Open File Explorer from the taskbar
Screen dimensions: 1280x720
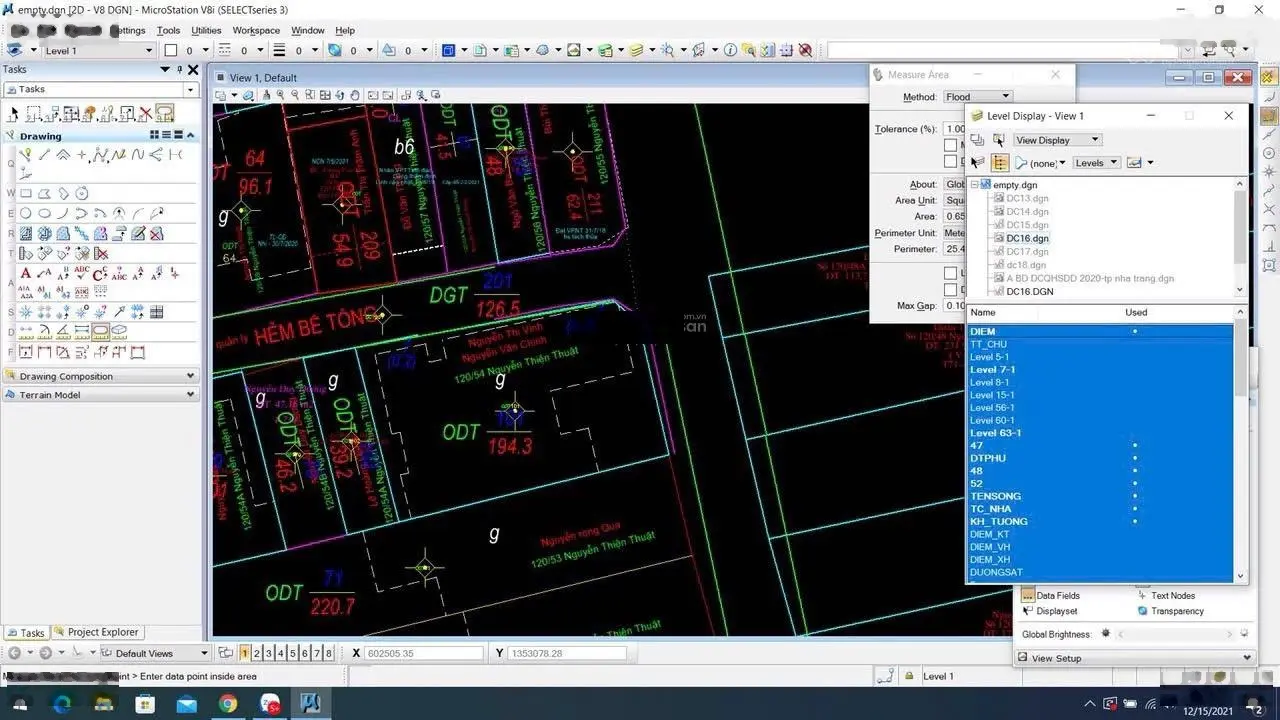point(103,704)
